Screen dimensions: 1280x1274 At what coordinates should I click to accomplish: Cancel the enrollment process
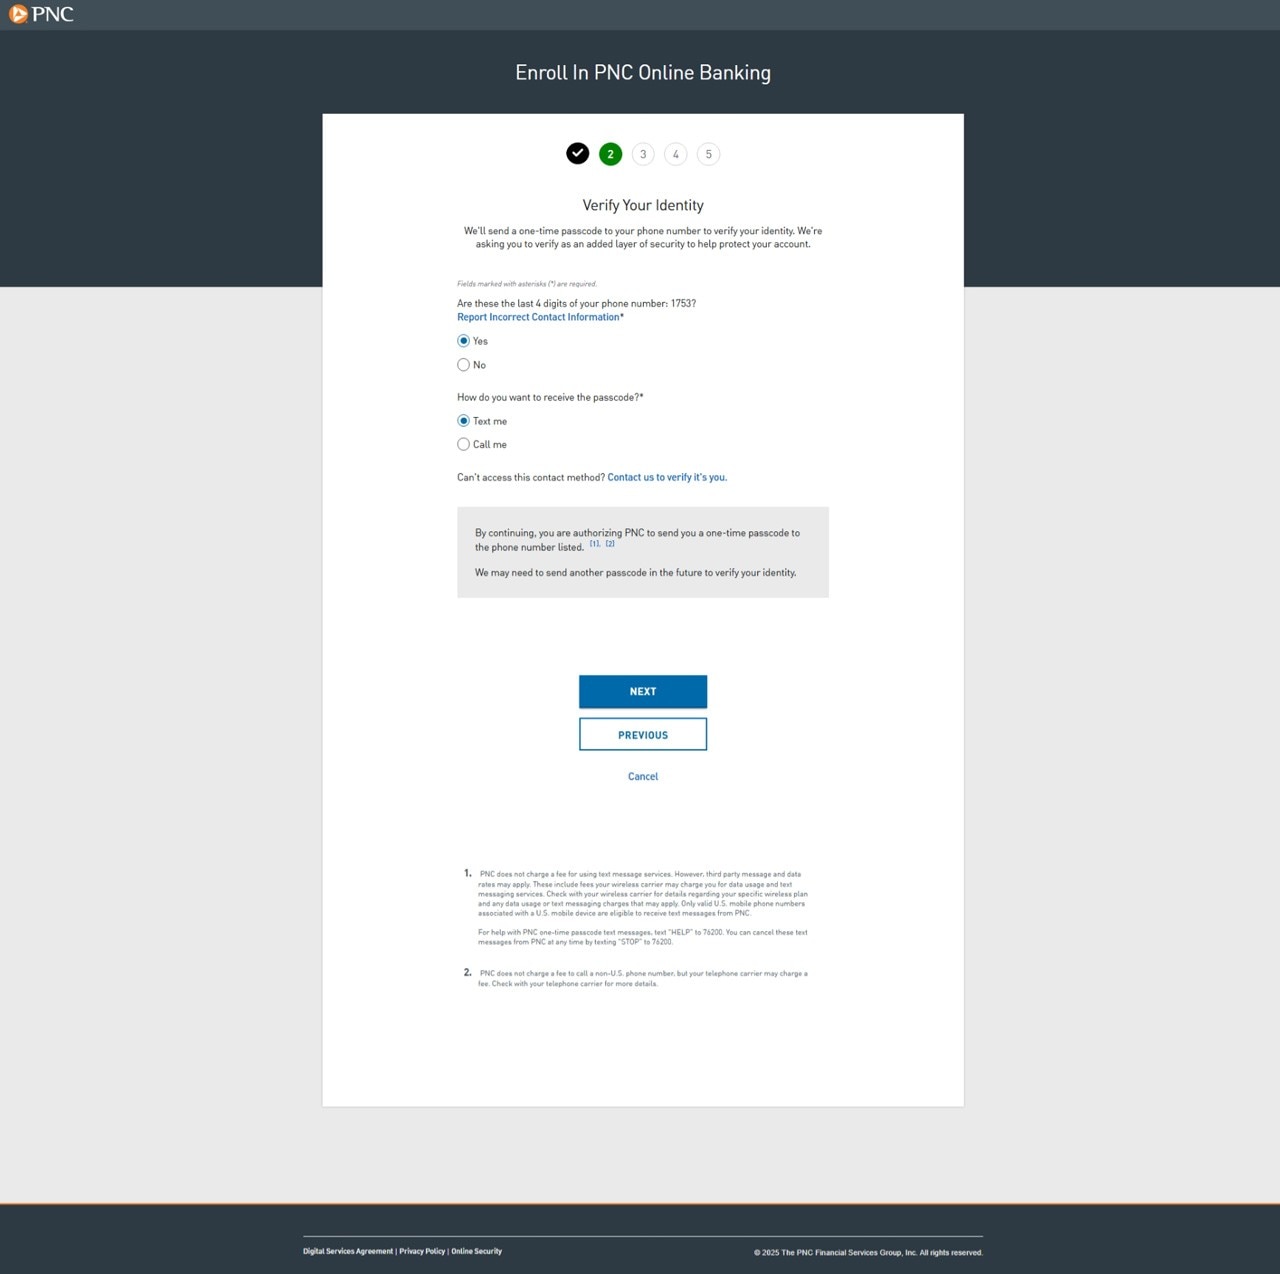[642, 776]
